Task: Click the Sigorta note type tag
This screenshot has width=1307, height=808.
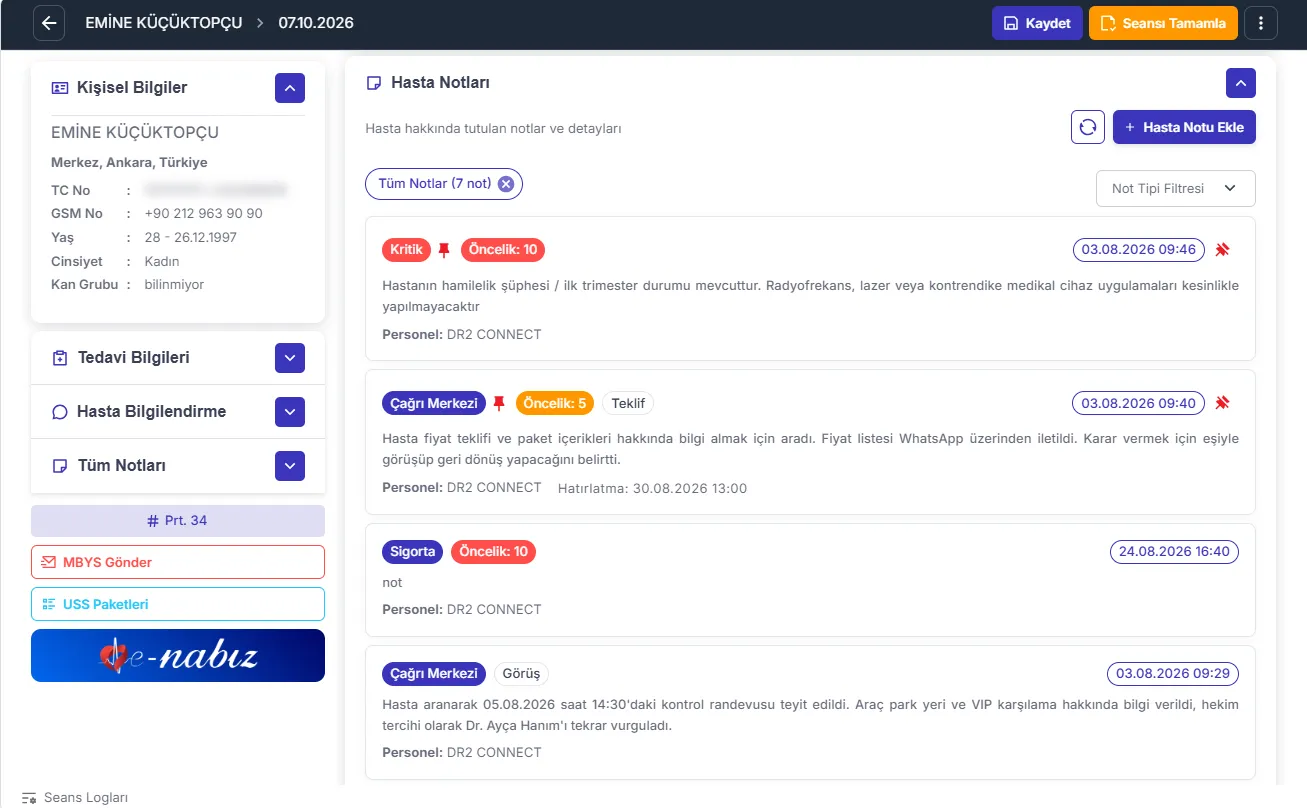Action: 412,551
